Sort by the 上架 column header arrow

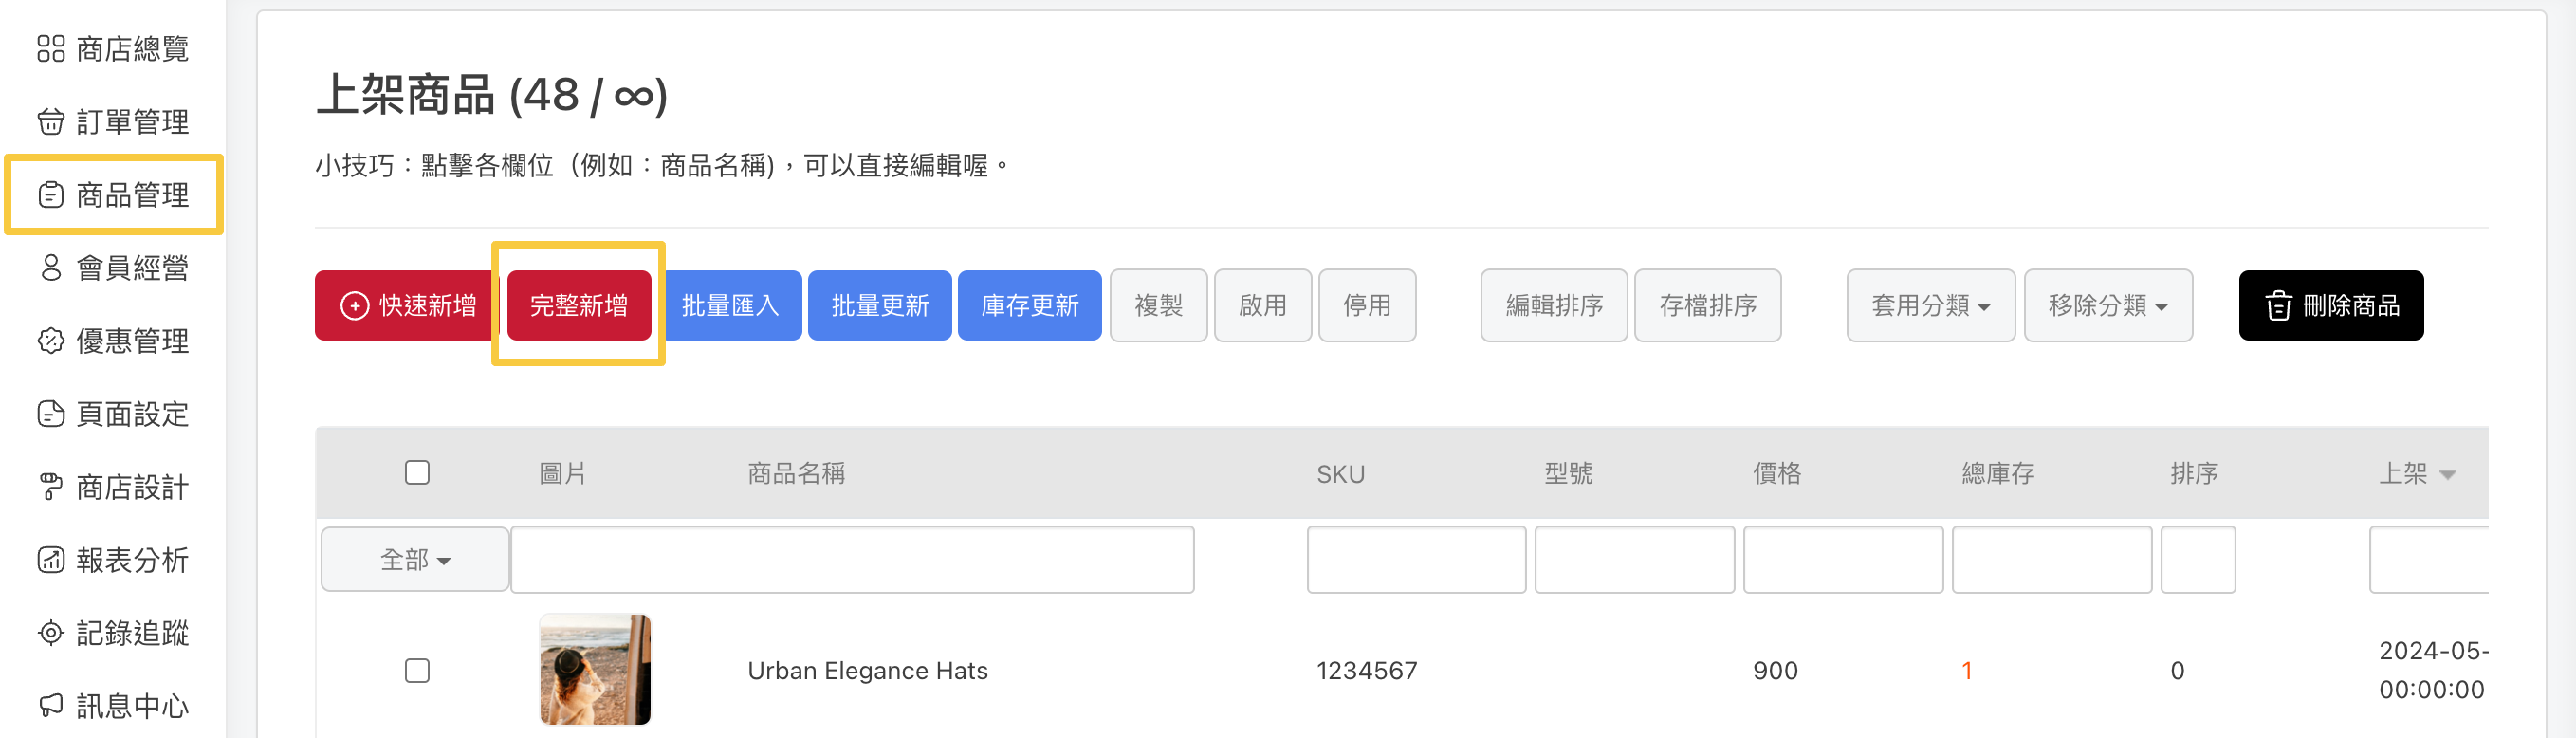pos(2447,475)
